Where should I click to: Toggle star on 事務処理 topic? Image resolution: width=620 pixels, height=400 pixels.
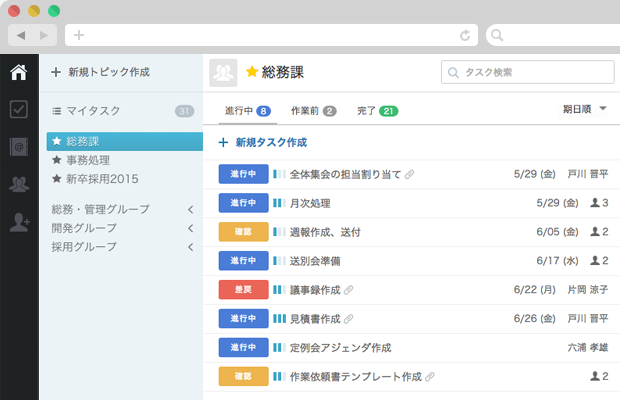57,160
